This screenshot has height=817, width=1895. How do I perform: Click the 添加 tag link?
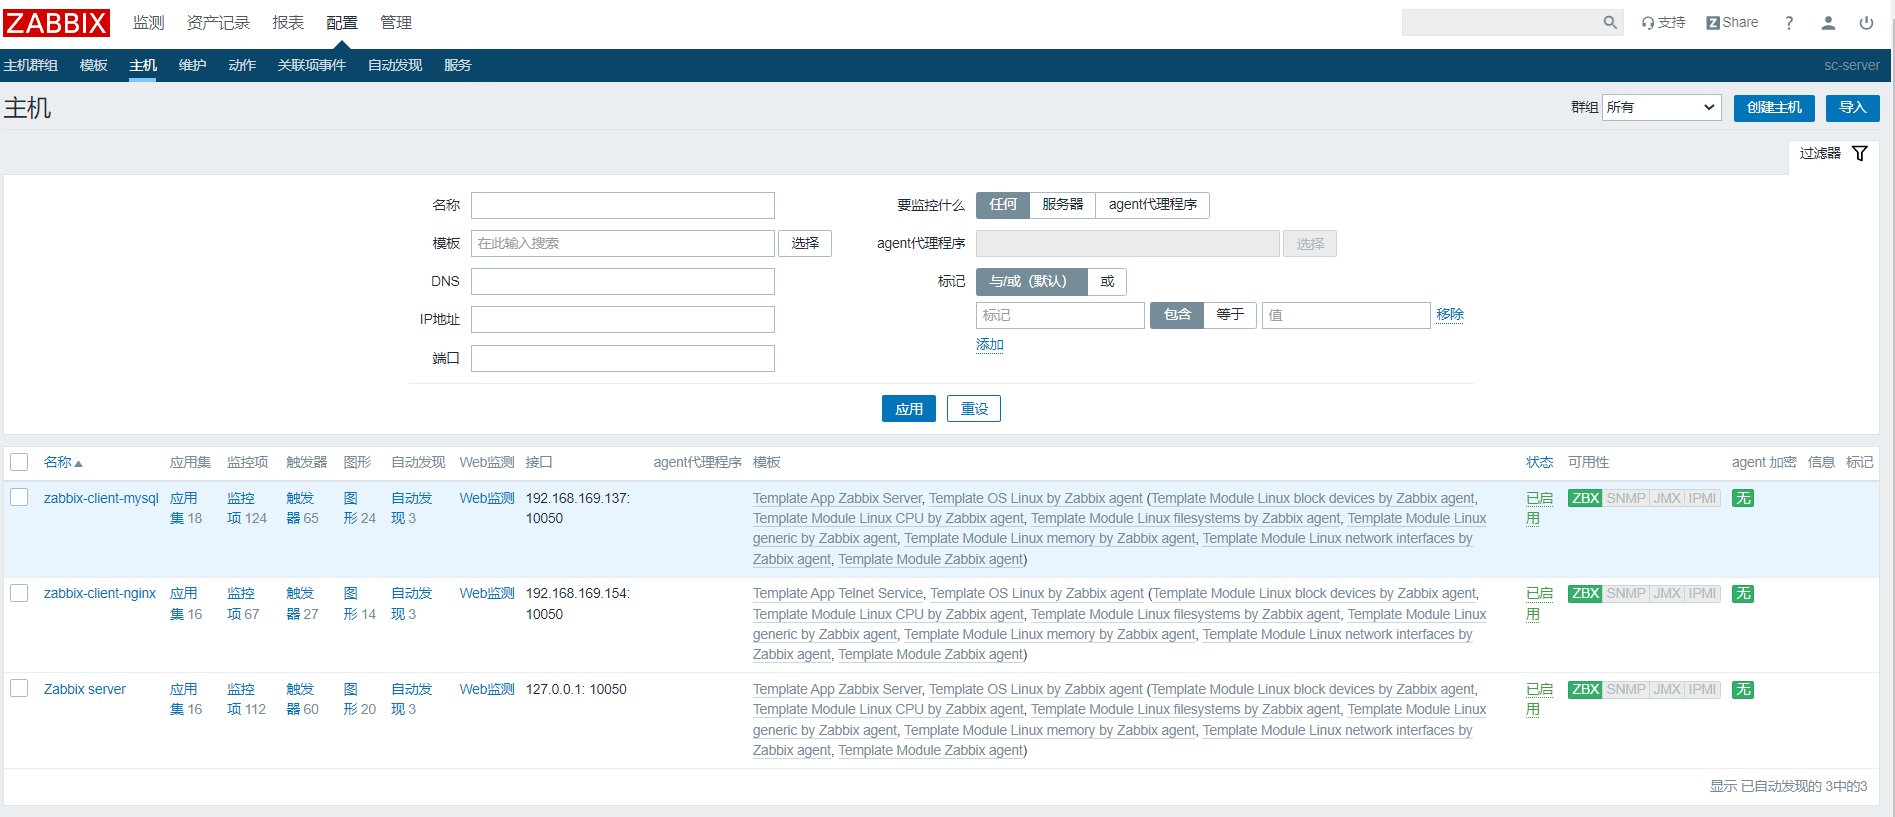pos(990,344)
